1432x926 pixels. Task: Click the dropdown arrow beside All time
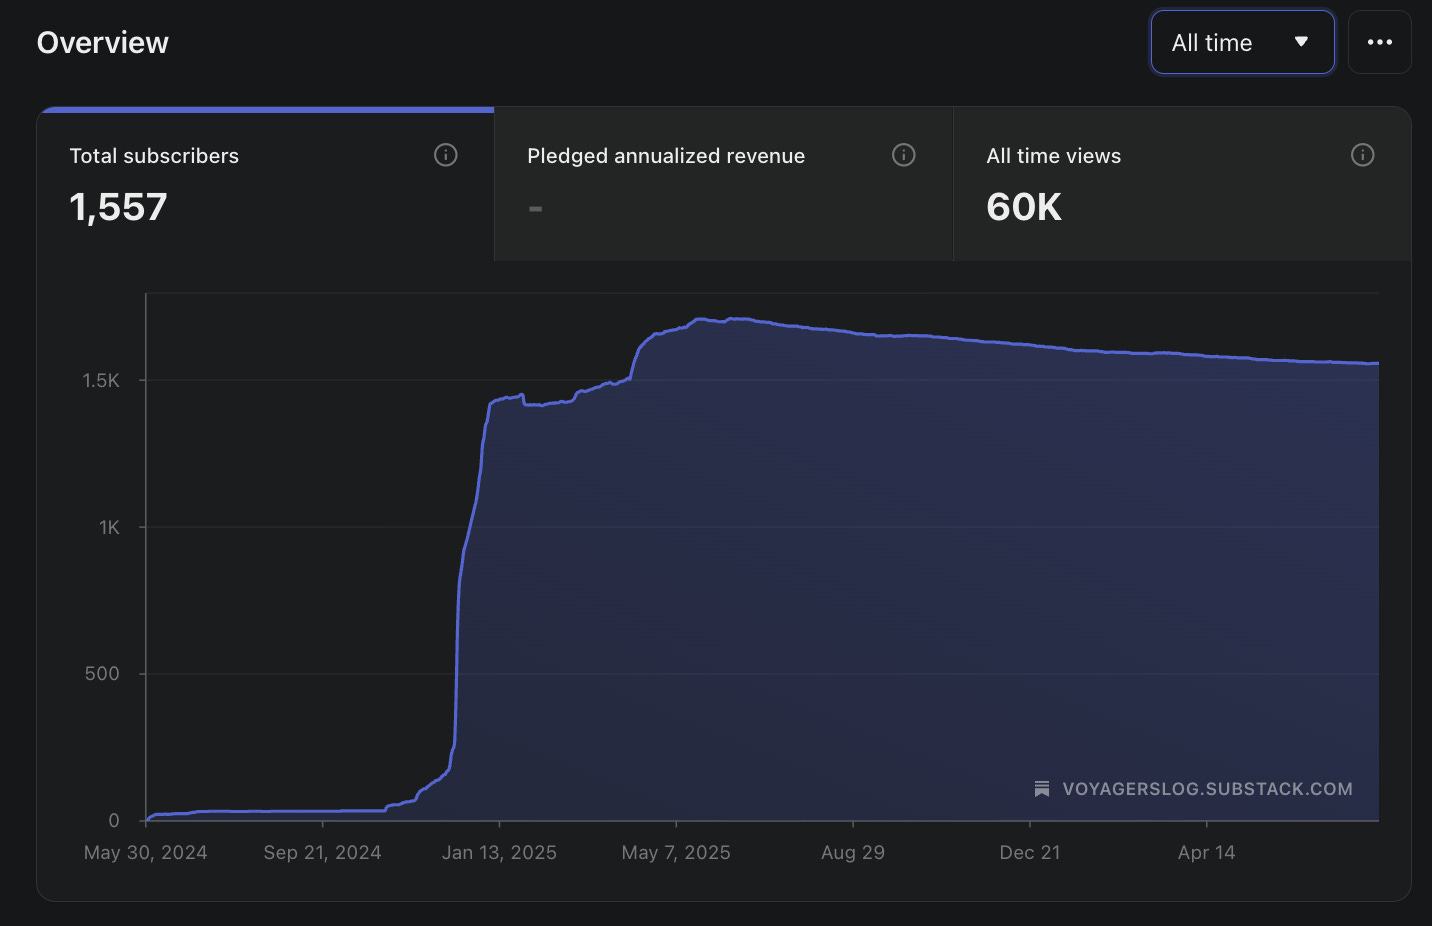coord(1301,42)
